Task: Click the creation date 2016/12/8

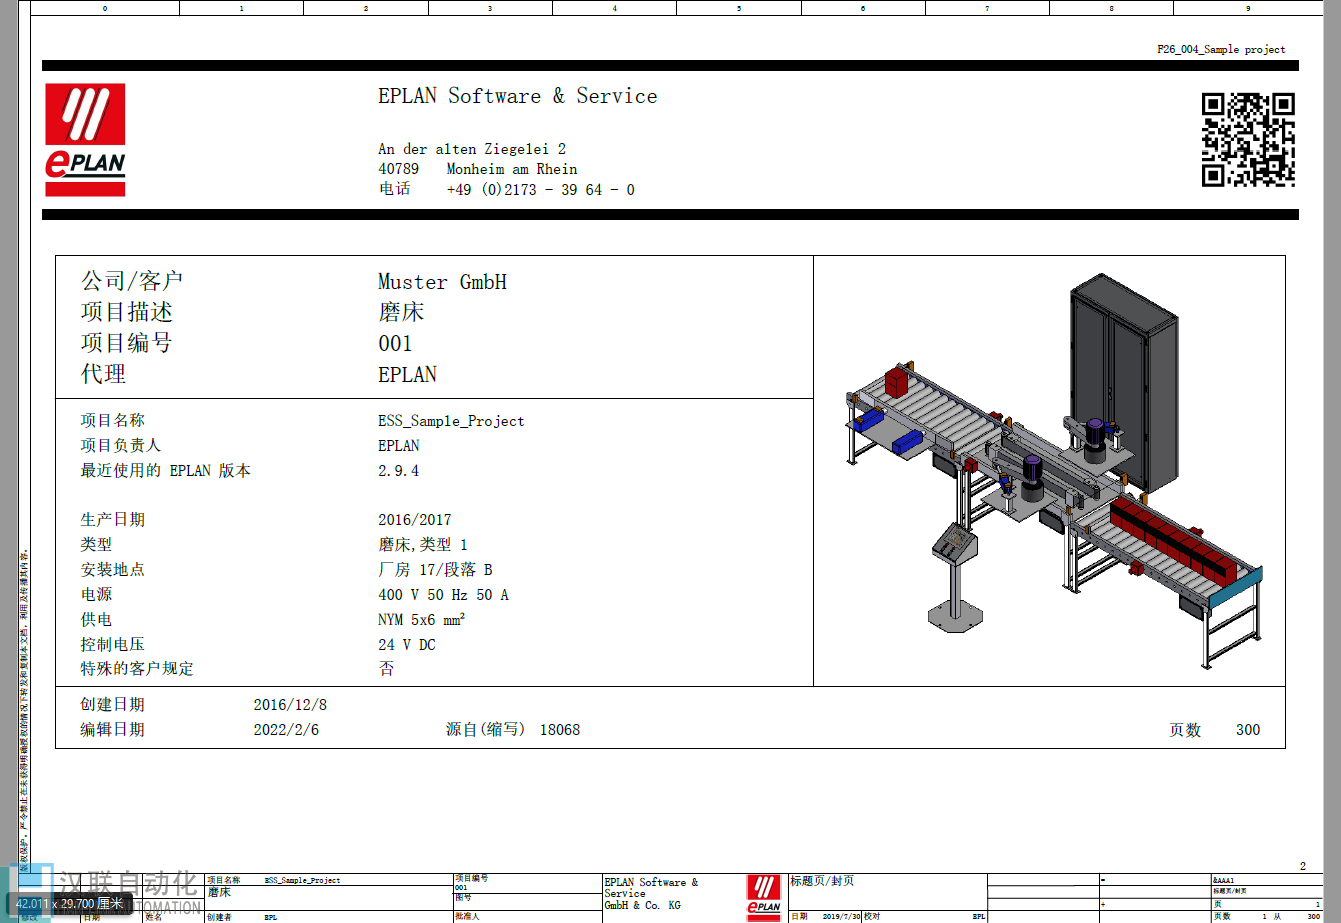Action: pos(290,705)
